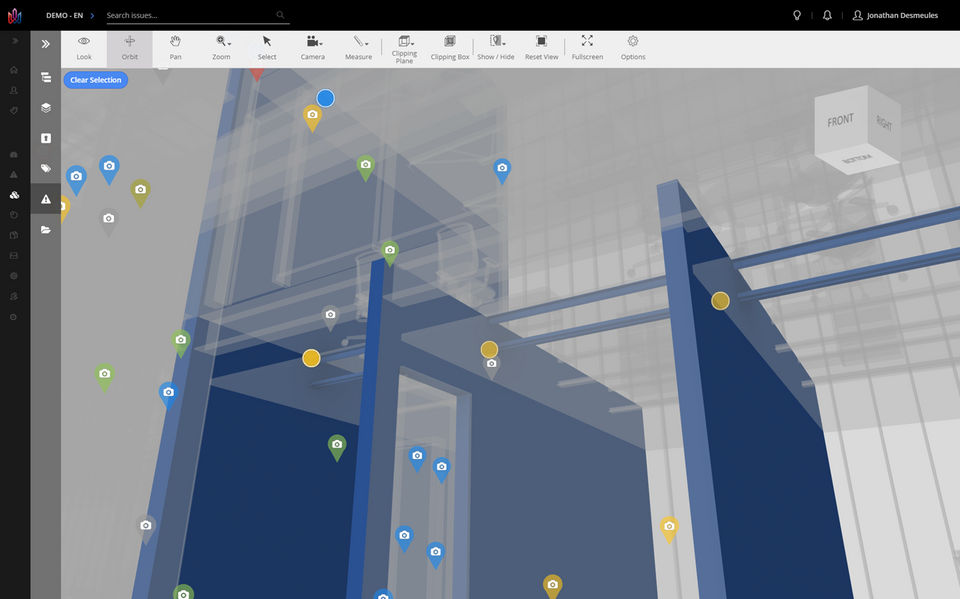This screenshot has width=960, height=599.
Task: Open the user profile sidebar icon
Action: point(14,90)
